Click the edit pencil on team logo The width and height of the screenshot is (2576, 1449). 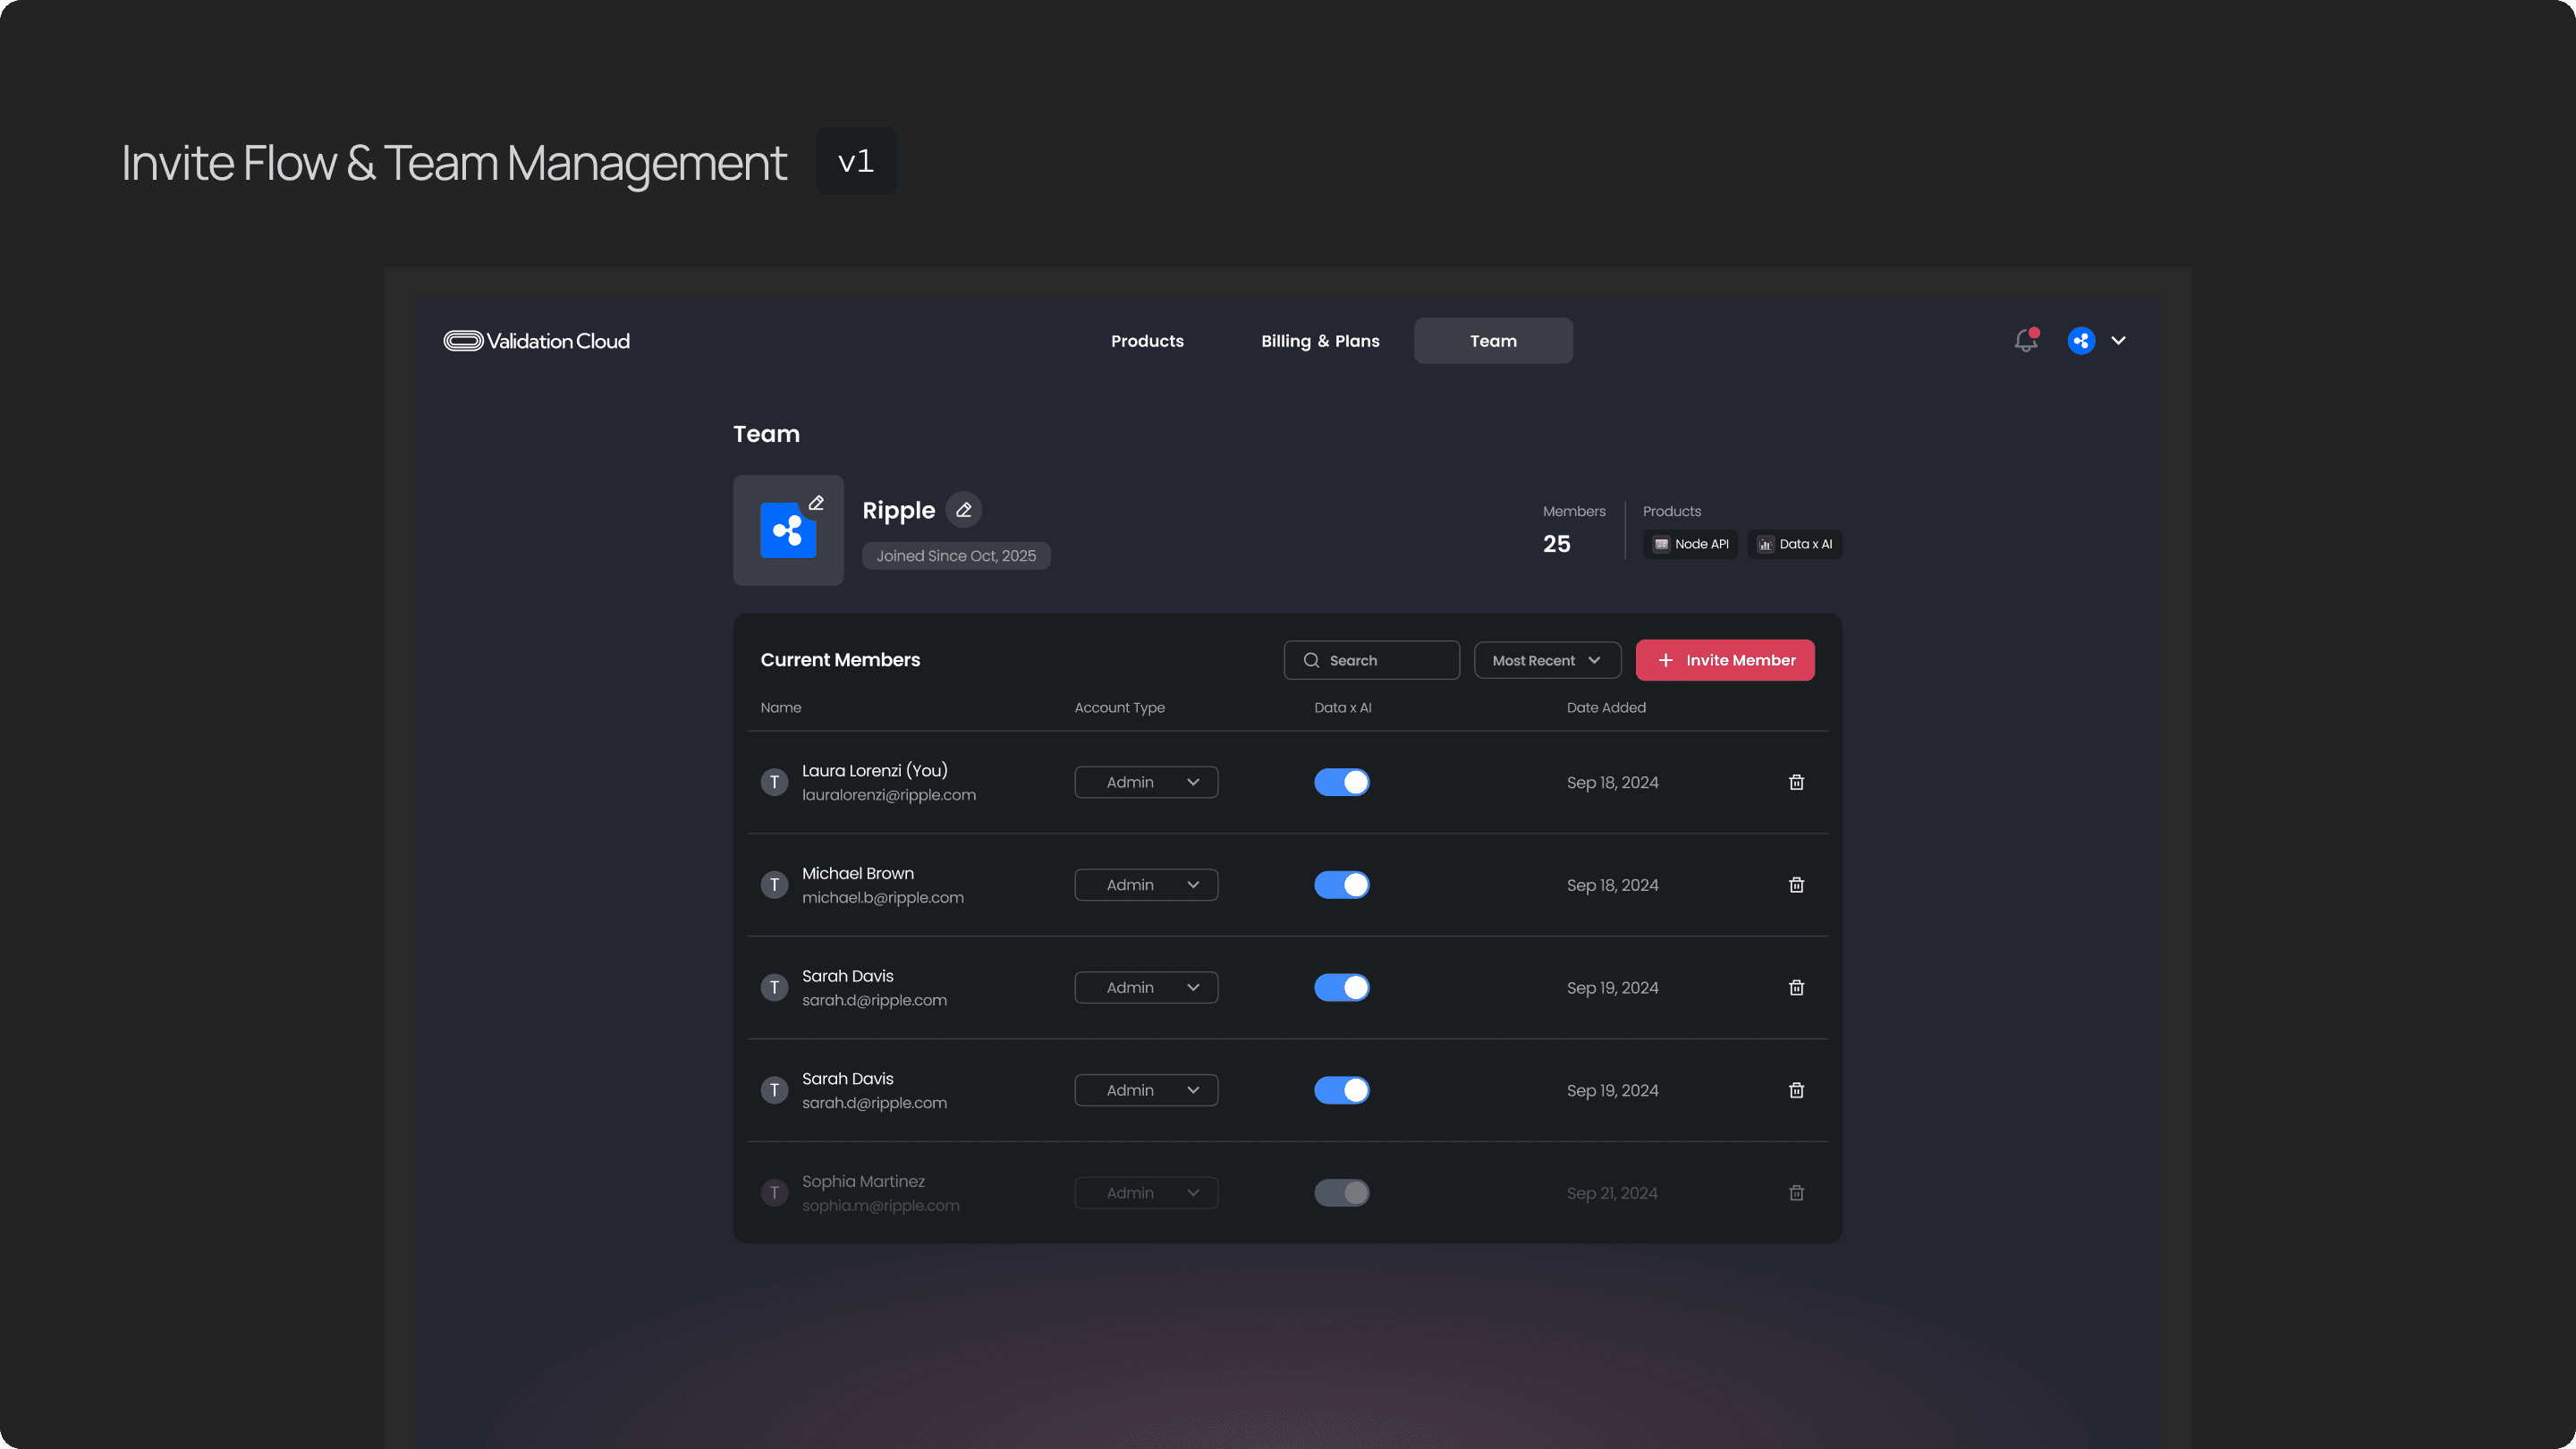click(x=816, y=503)
